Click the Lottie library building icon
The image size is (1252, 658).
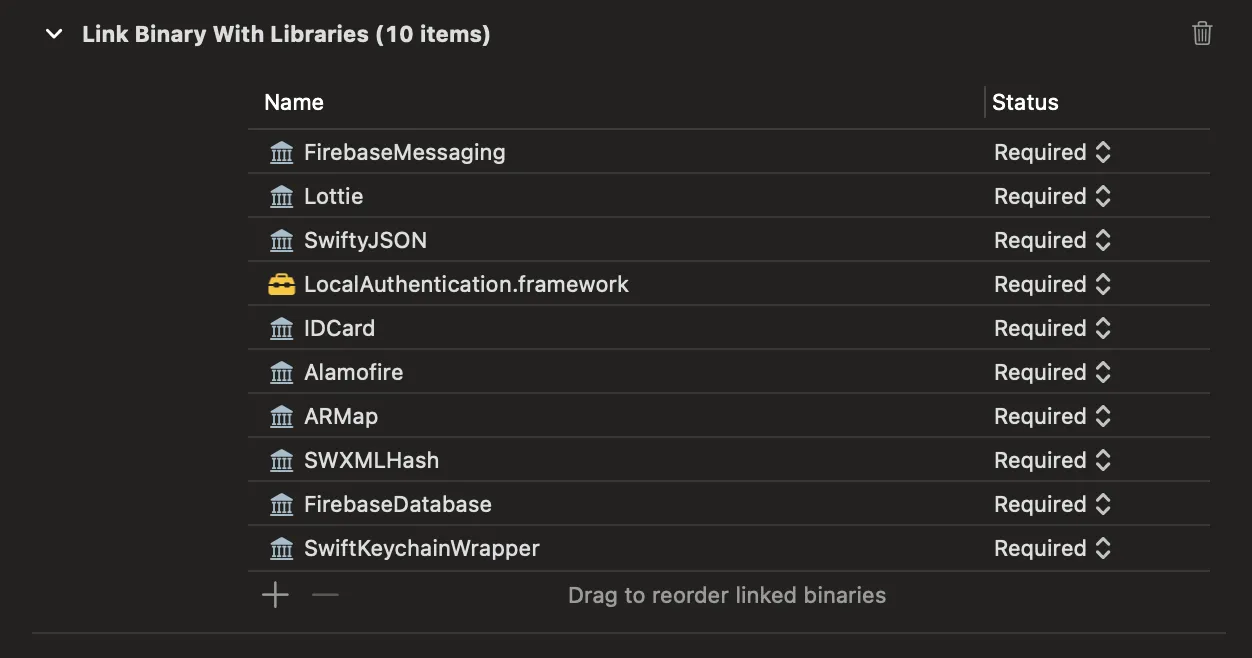282,197
